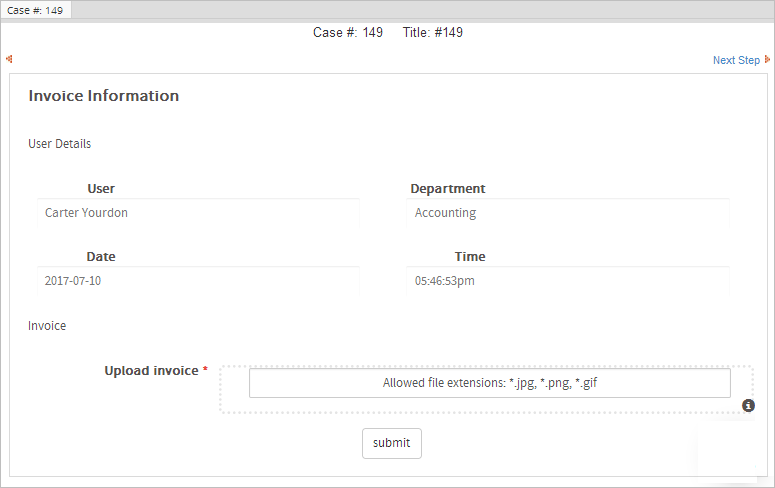Click the Department column label
The width and height of the screenshot is (775, 488).
448,188
